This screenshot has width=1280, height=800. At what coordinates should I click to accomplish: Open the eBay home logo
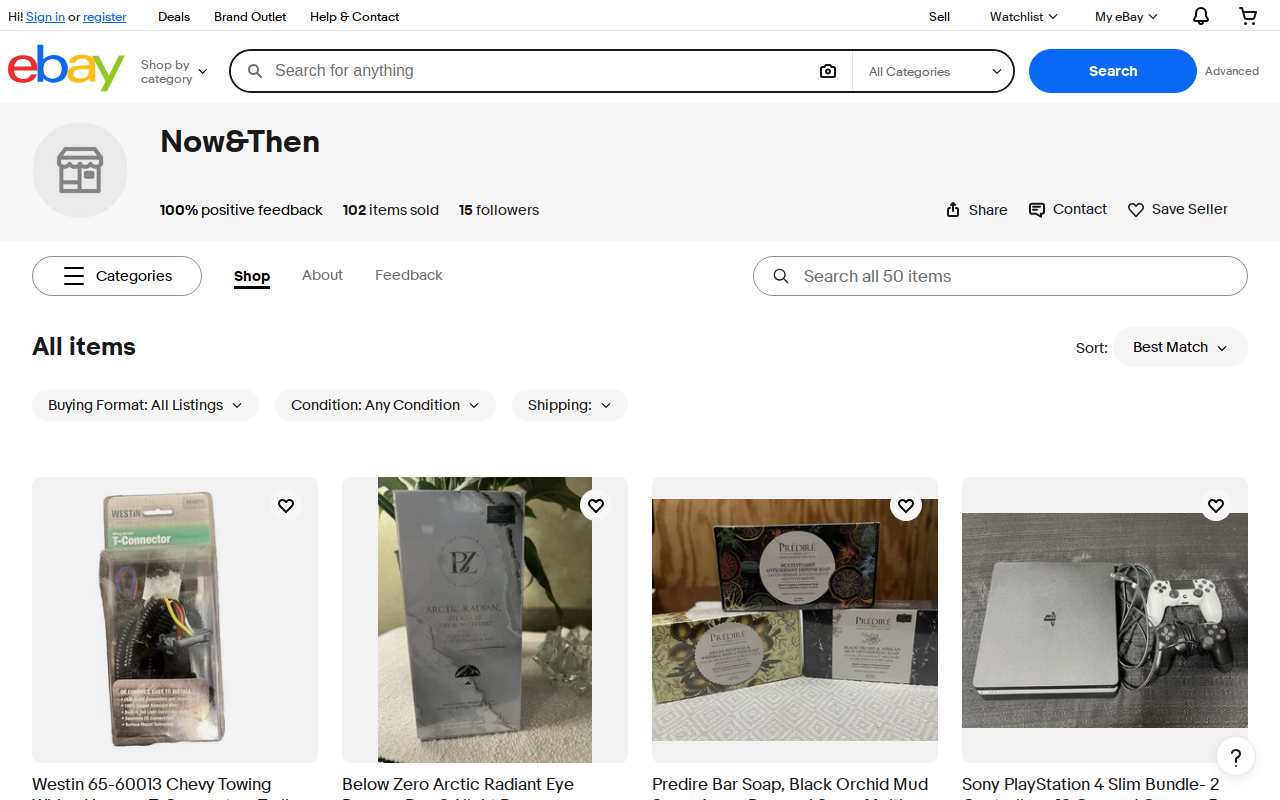tap(66, 68)
